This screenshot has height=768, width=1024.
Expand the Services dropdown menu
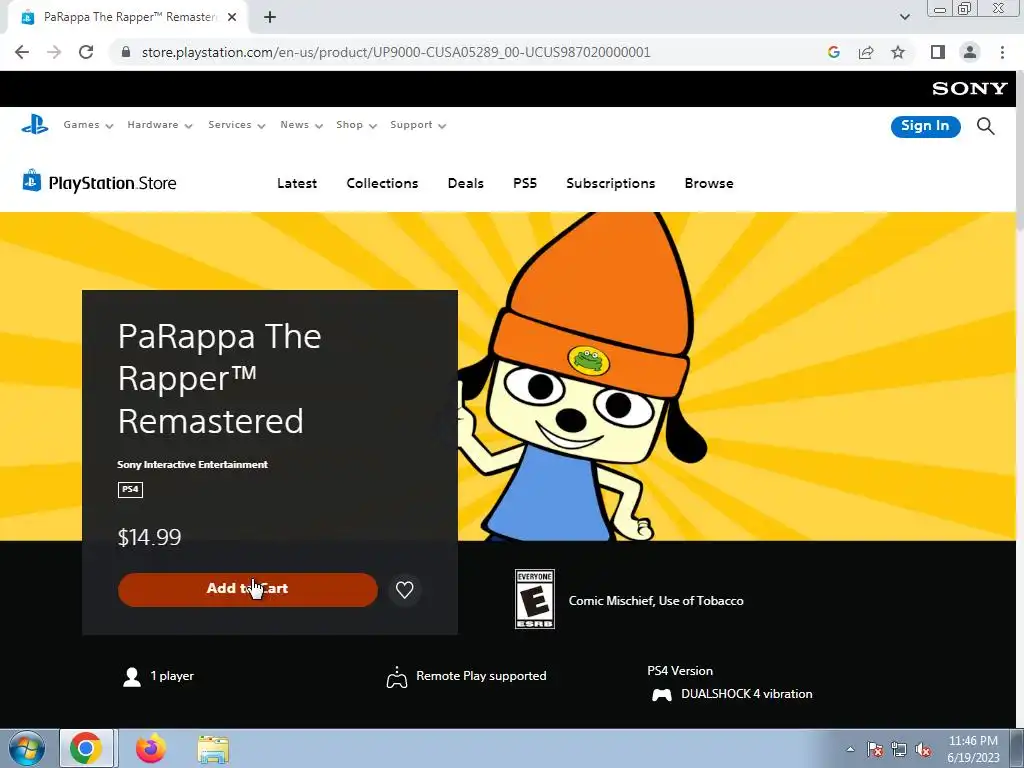[236, 125]
